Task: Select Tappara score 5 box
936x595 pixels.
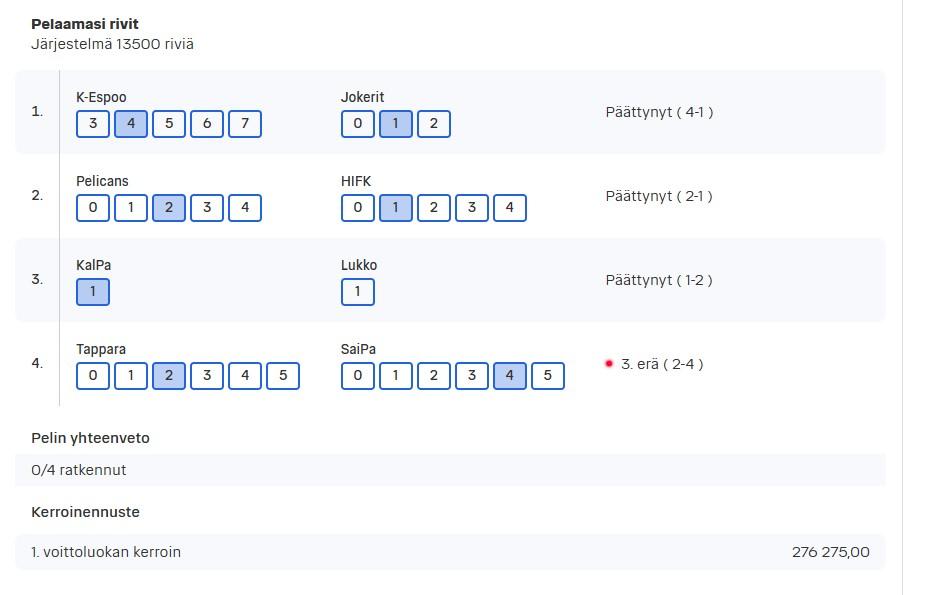Action: [283, 376]
